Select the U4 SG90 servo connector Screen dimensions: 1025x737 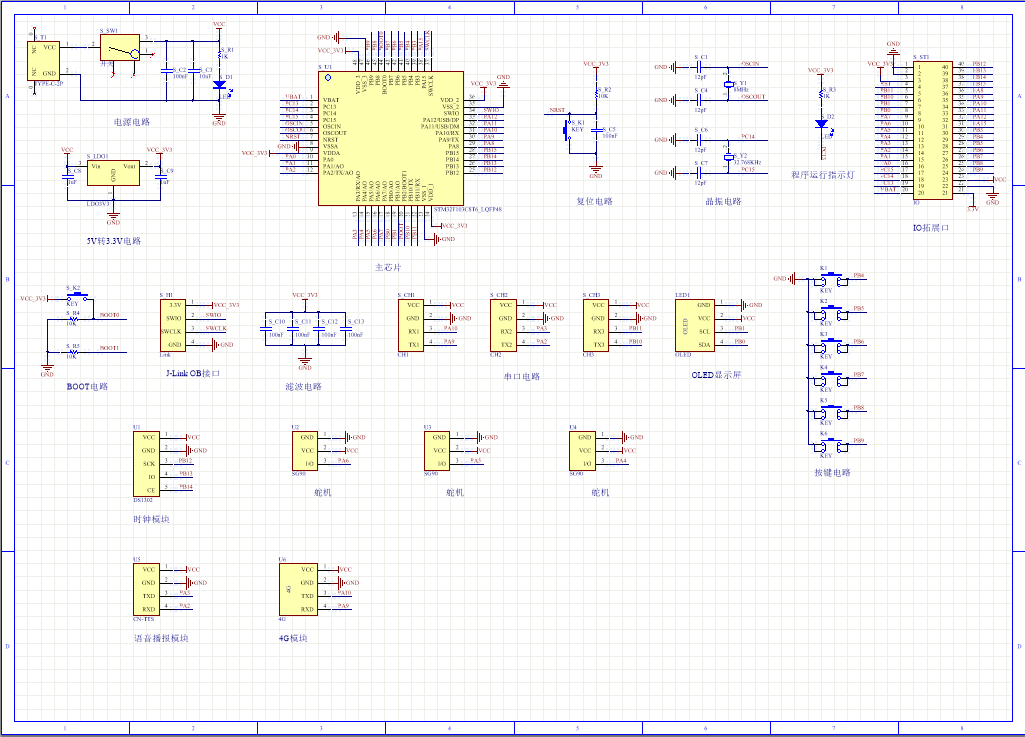582,451
